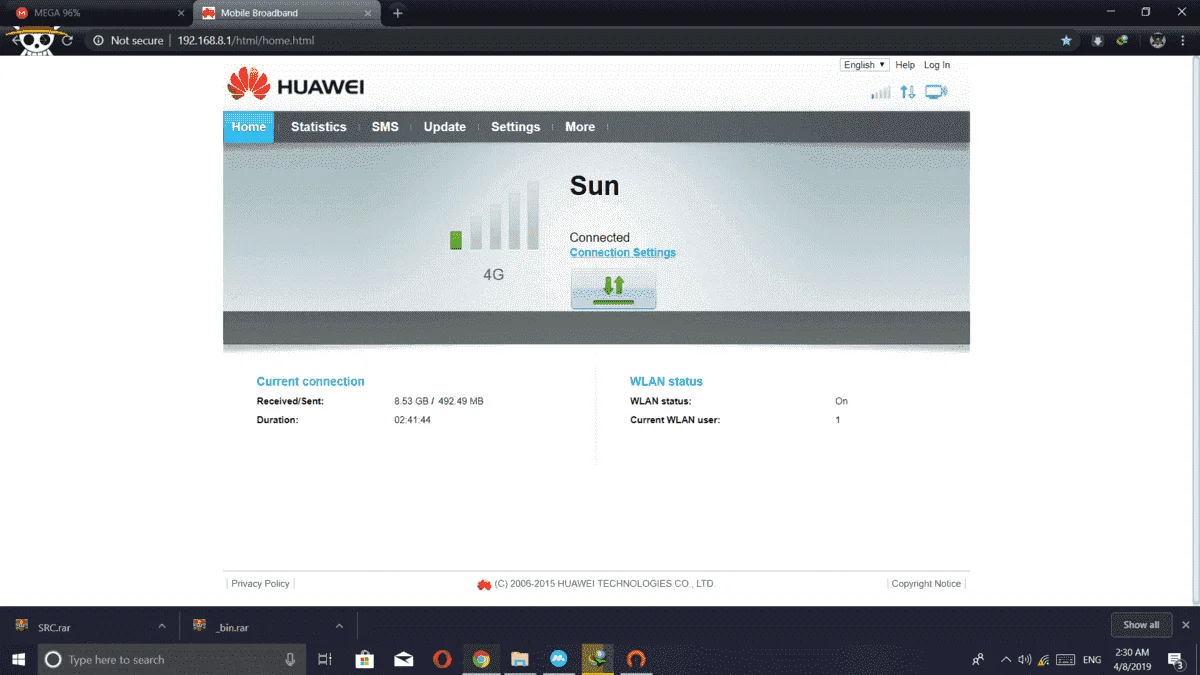Image resolution: width=1200 pixels, height=675 pixels.
Task: Open Opera browser from taskbar
Action: [x=442, y=659]
